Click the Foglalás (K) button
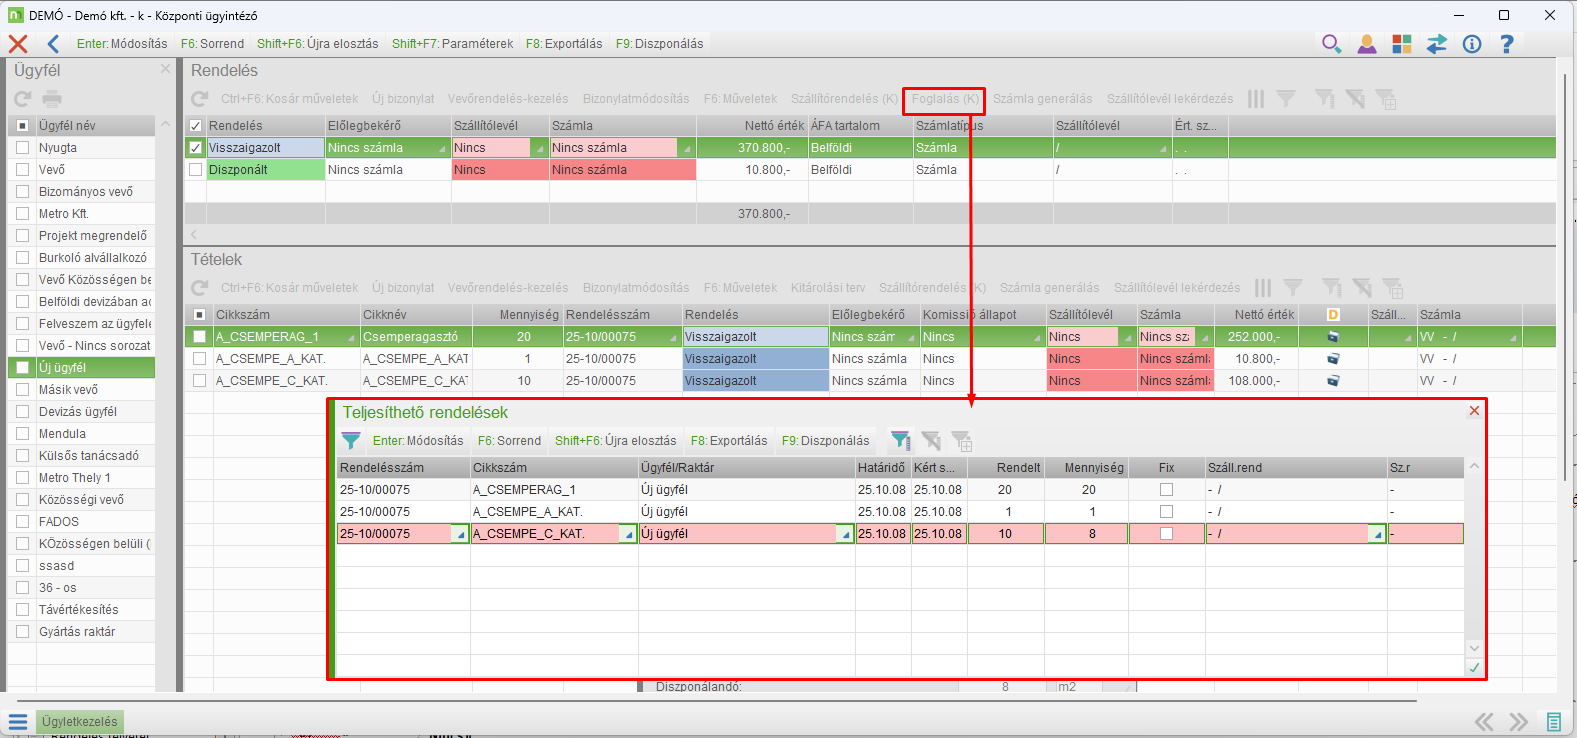 click(x=945, y=99)
